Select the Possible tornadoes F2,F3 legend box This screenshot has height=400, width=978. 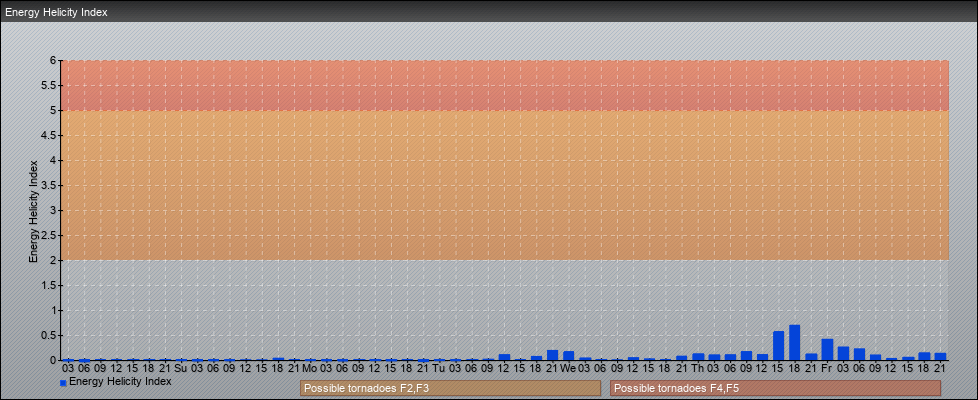click(x=450, y=388)
